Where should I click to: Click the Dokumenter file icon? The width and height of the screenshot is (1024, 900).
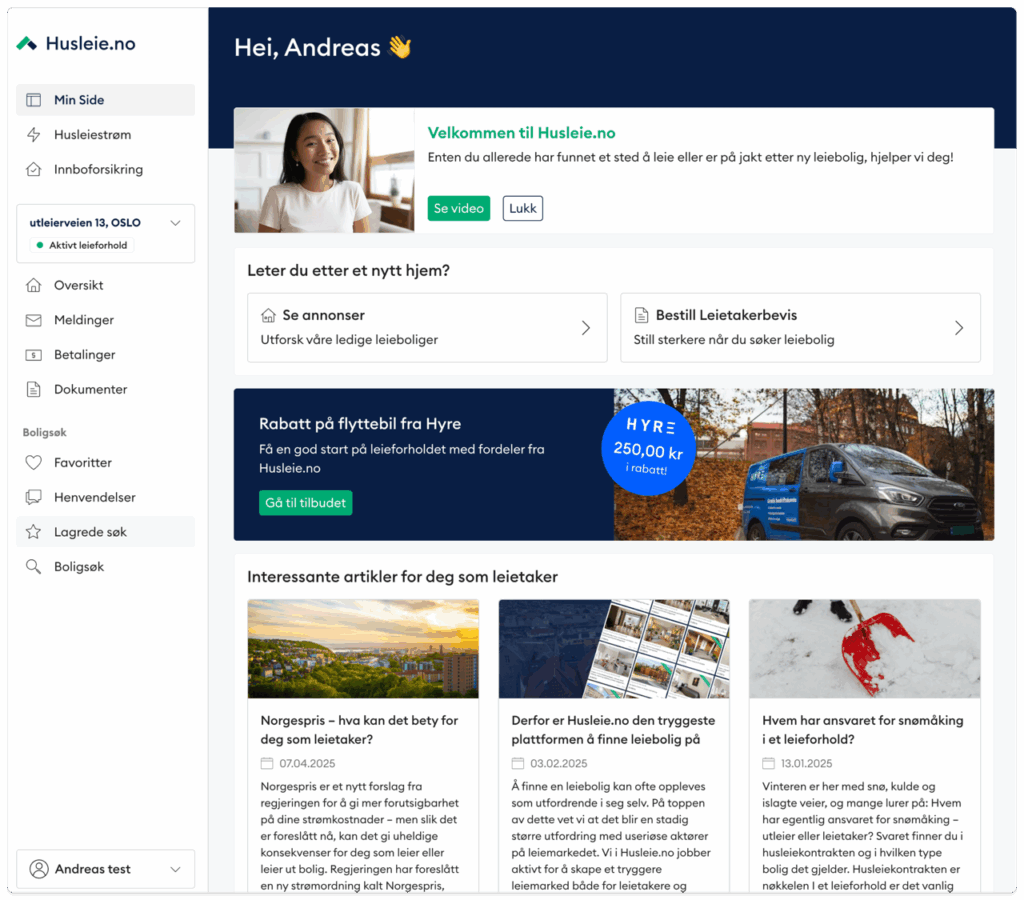click(34, 389)
